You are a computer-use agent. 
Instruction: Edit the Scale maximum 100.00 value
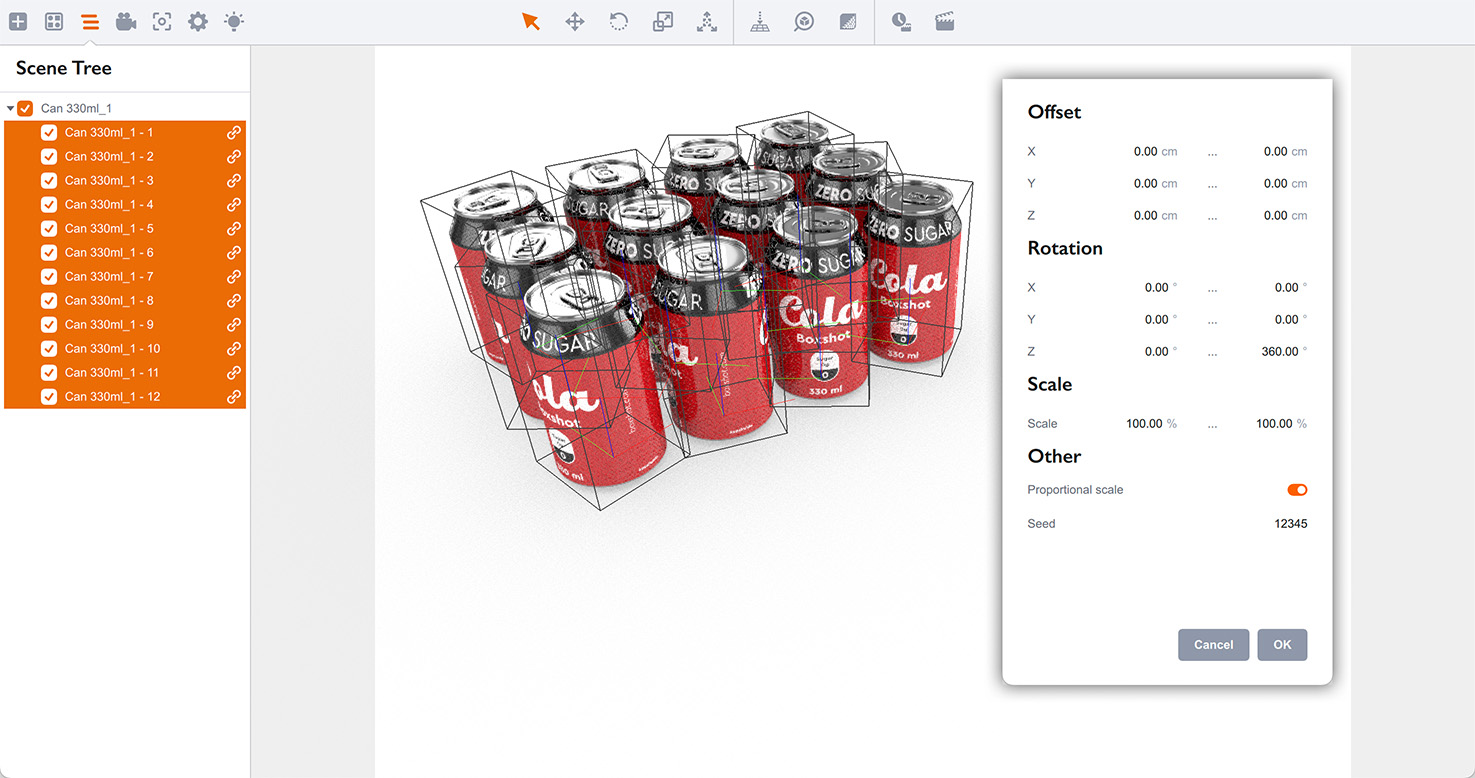[1274, 424]
